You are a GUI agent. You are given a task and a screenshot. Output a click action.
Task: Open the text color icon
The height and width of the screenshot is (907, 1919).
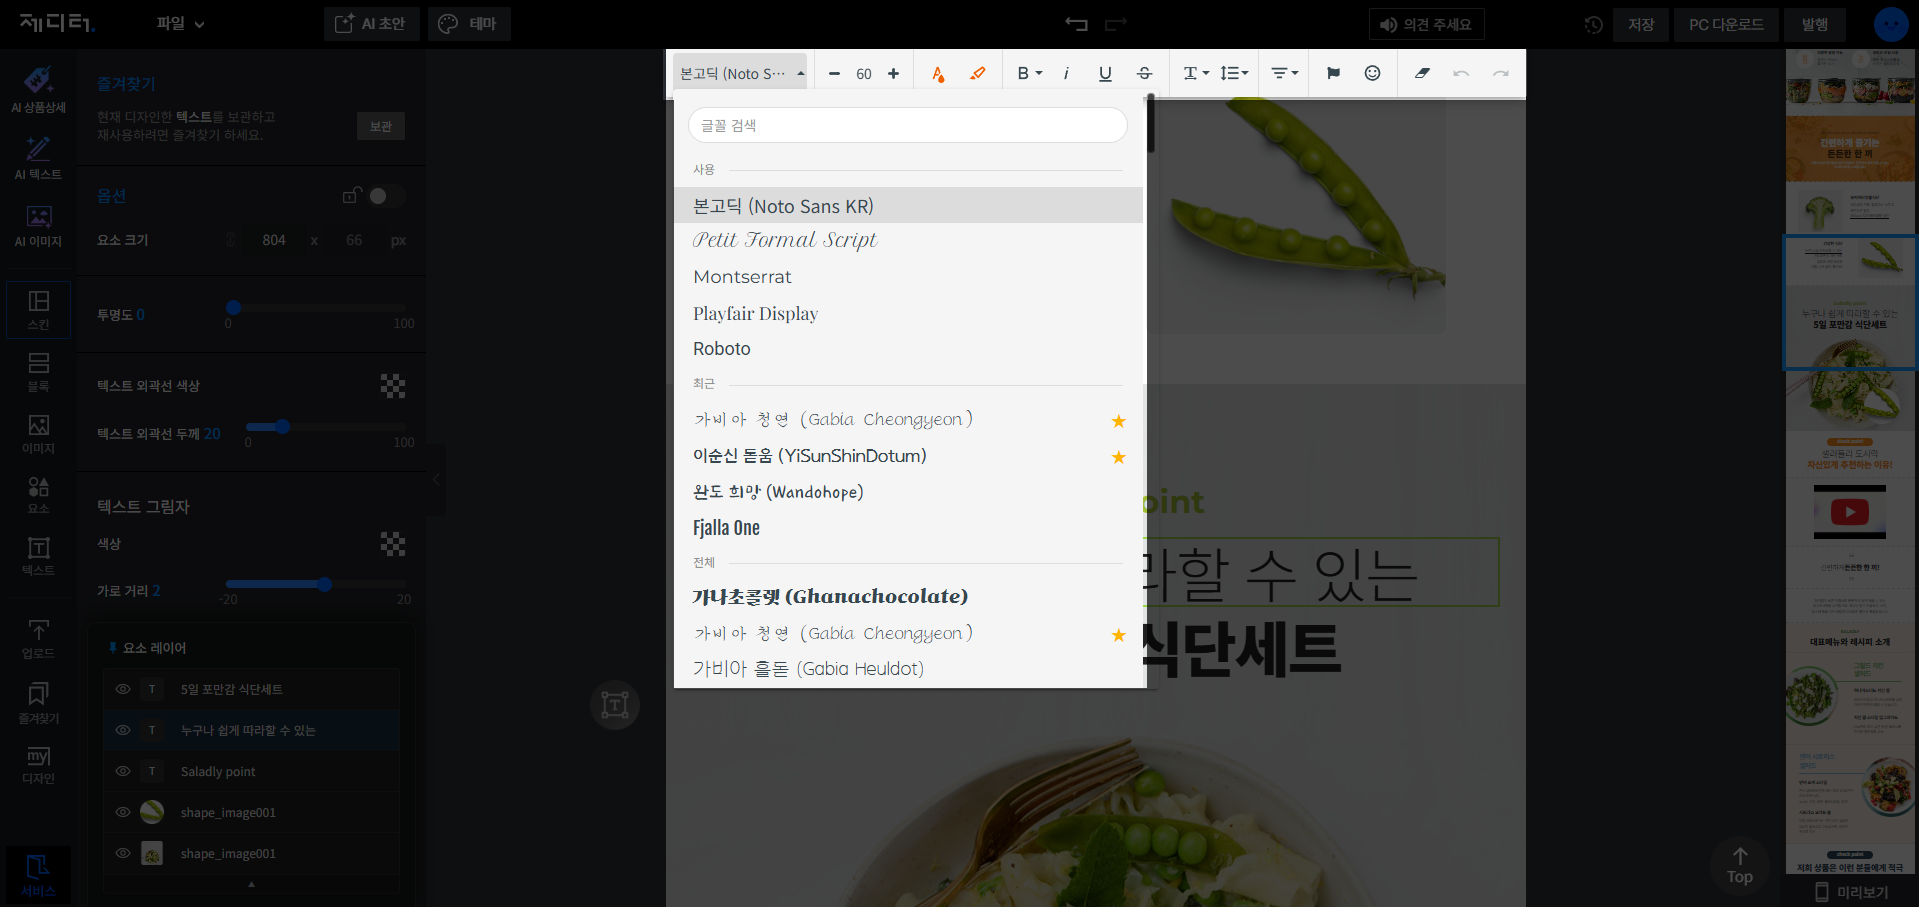click(938, 73)
